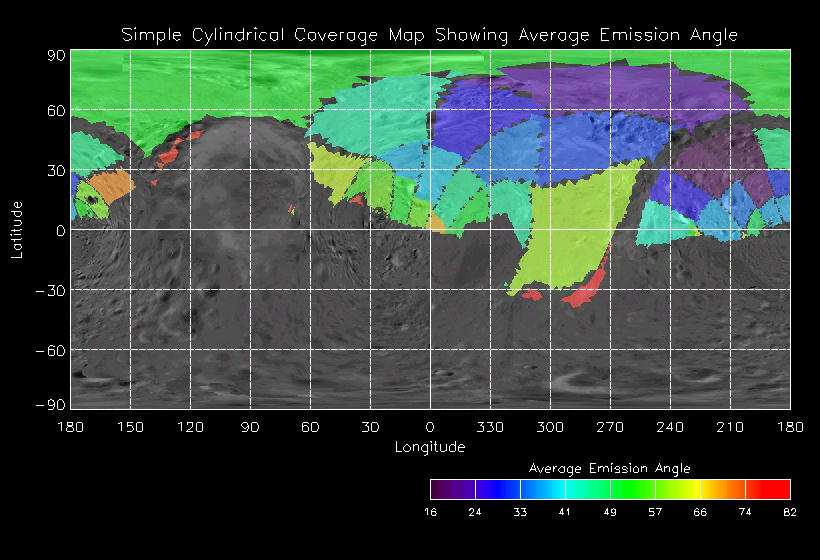Click the longitude tick label 120
Screen dimensions: 820x560
pyautogui.click(x=190, y=427)
